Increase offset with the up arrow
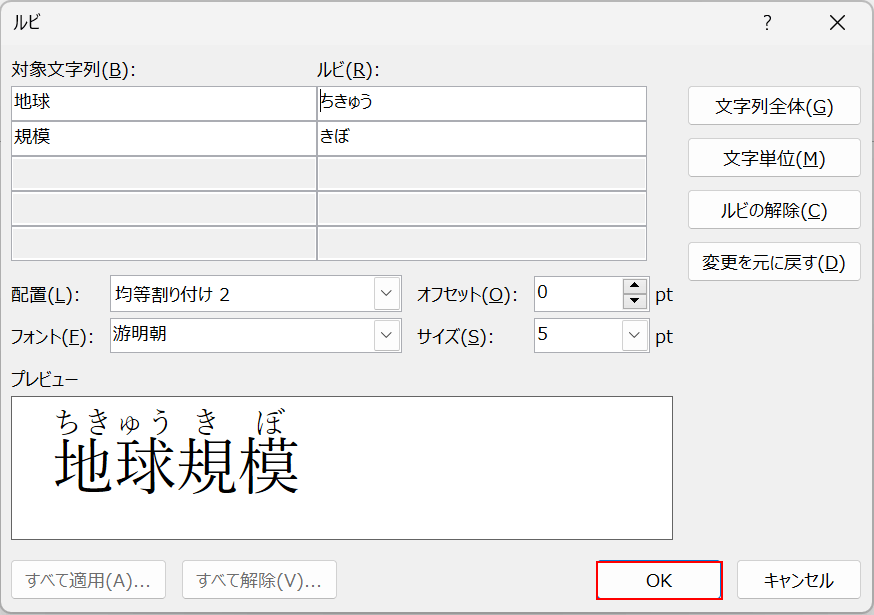This screenshot has height=615, width=874. [635, 287]
